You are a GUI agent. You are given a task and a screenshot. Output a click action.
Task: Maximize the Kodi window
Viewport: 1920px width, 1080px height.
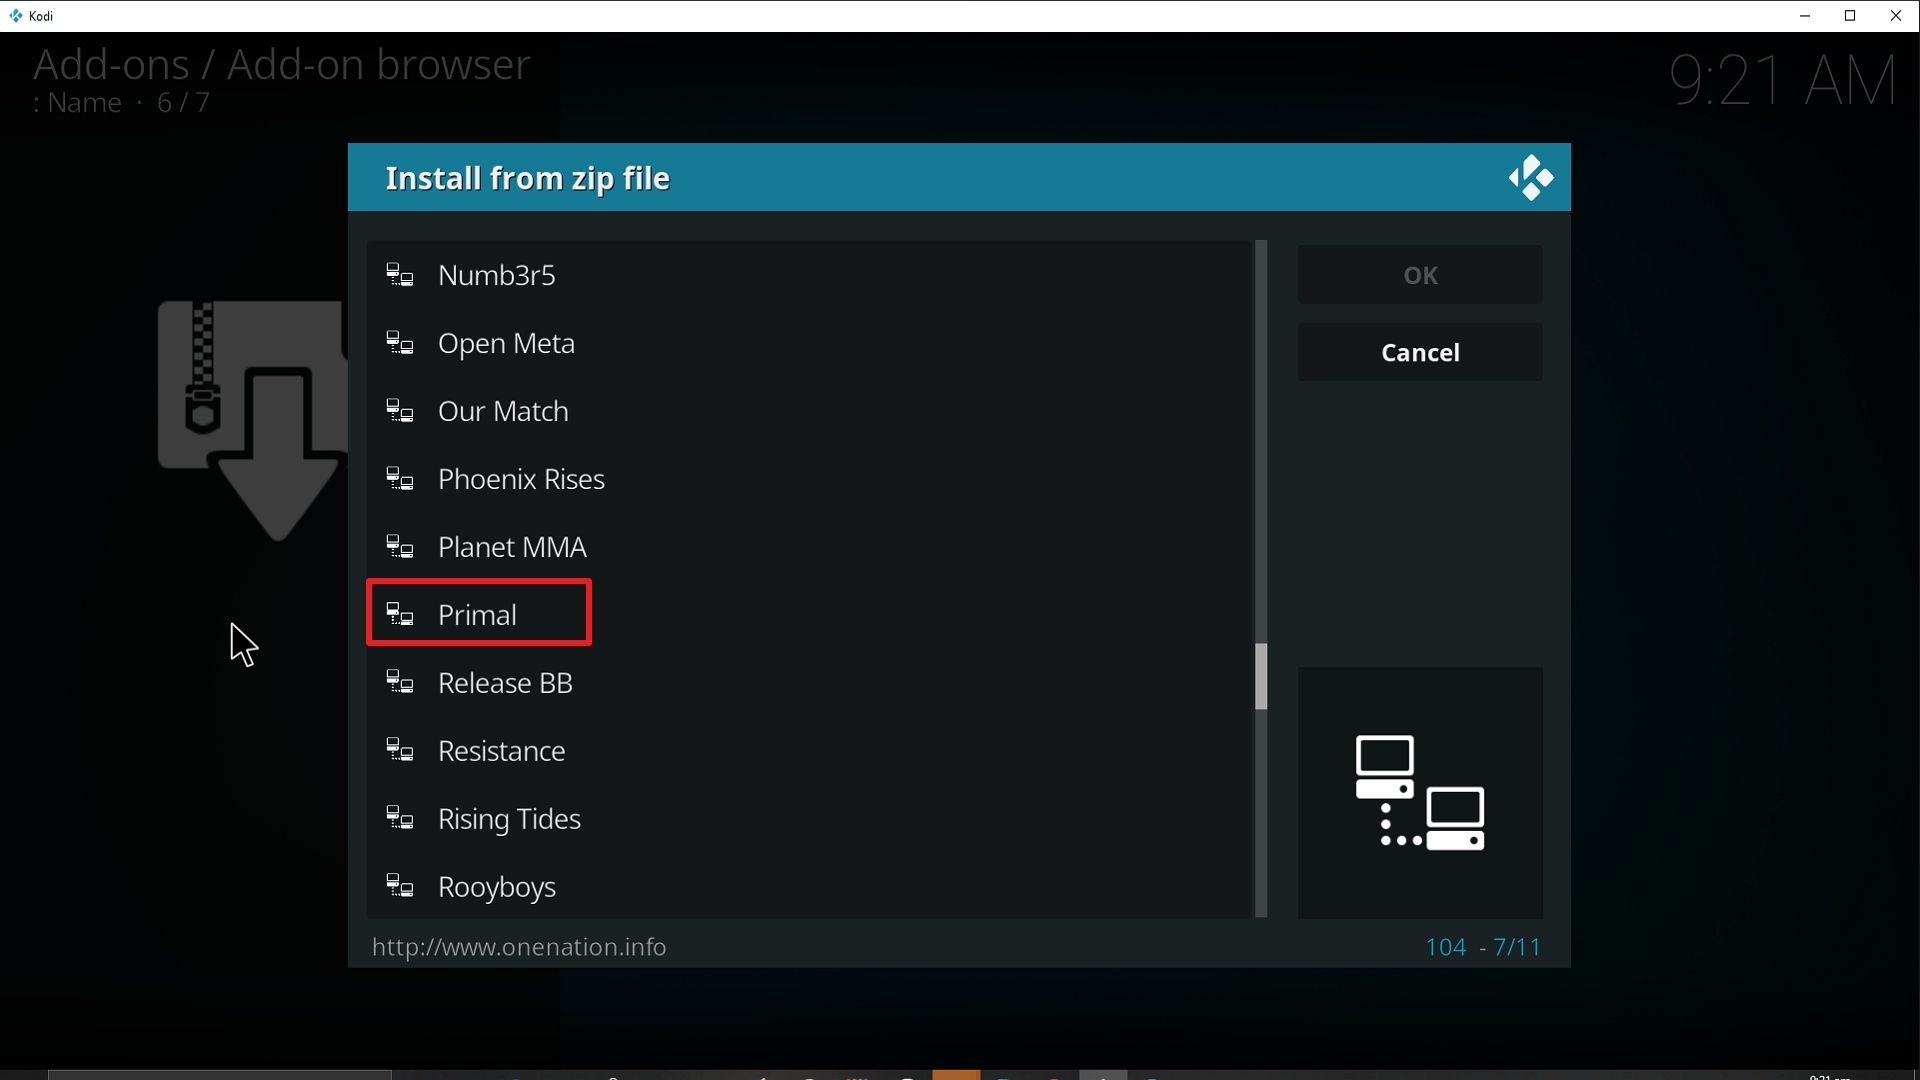[1851, 16]
